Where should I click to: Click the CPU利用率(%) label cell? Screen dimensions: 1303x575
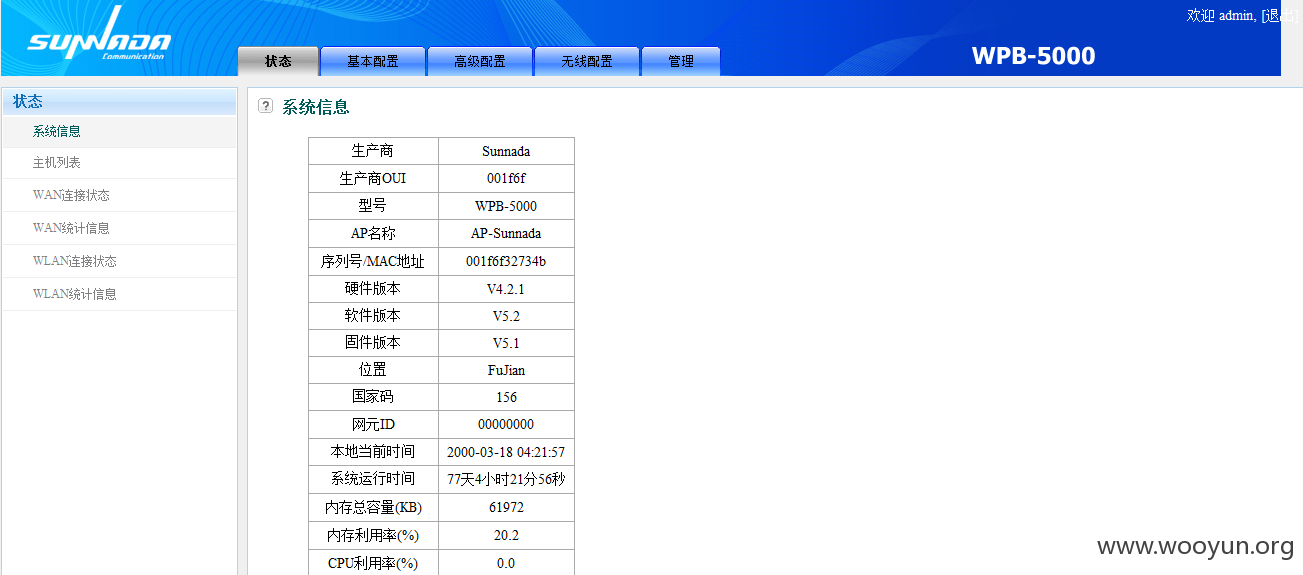click(373, 563)
